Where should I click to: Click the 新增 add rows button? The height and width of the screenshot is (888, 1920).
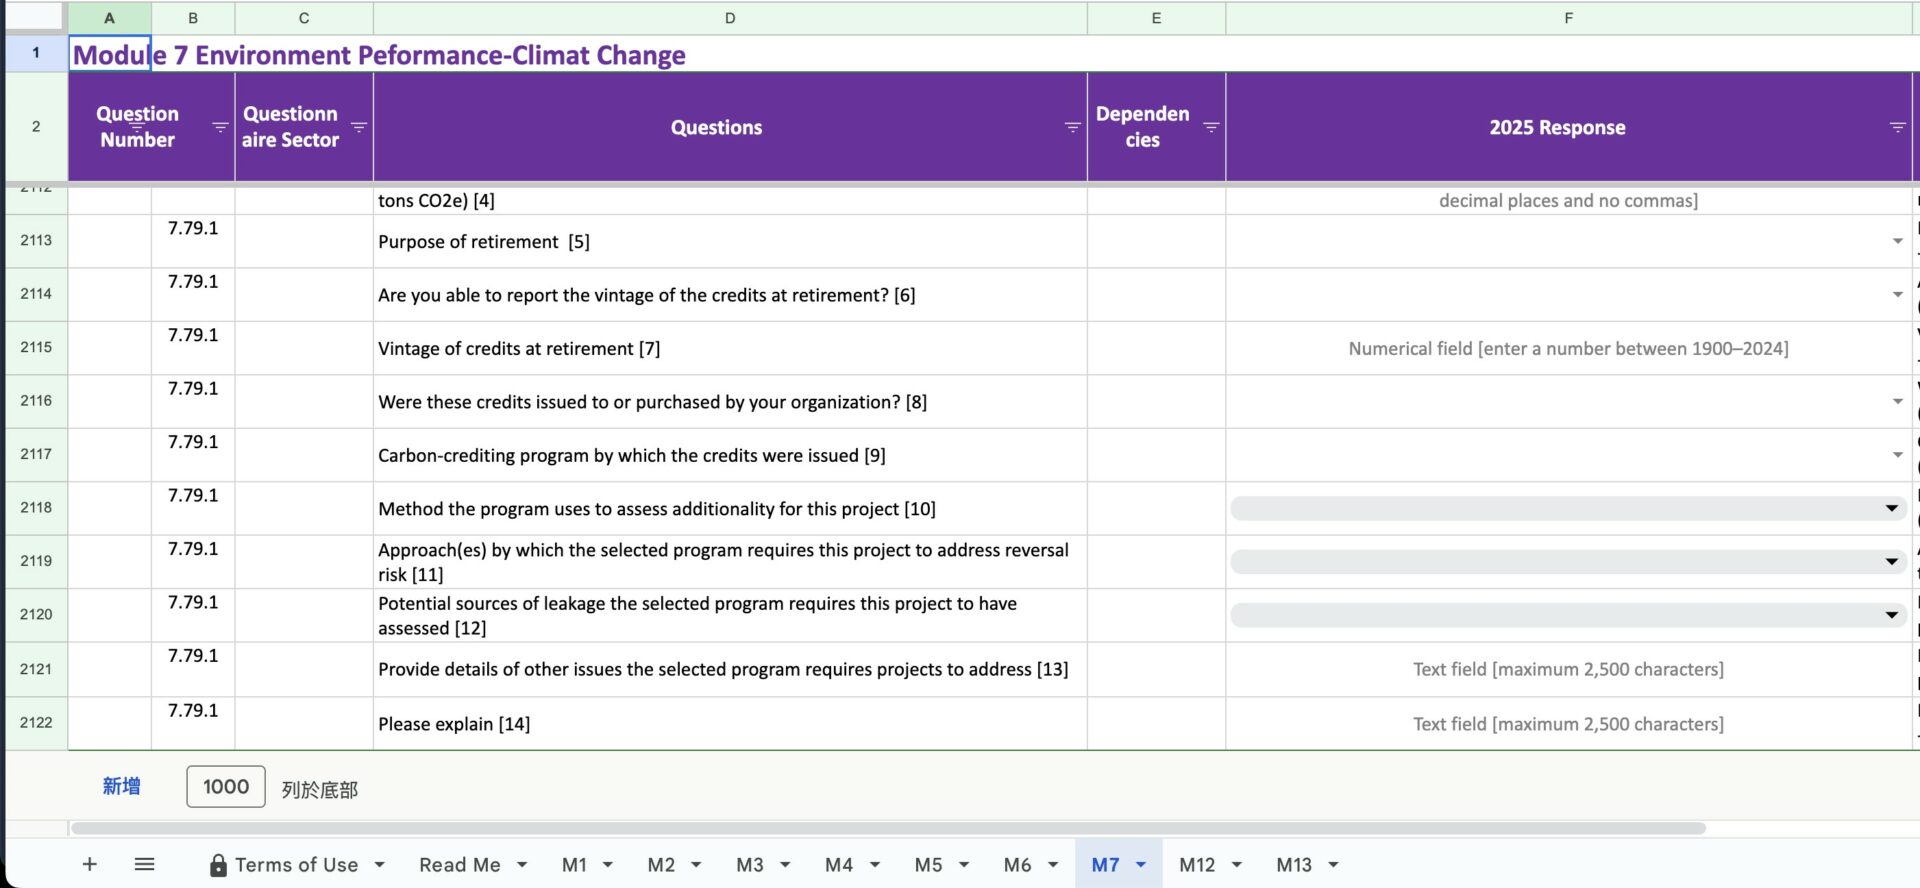(x=121, y=787)
